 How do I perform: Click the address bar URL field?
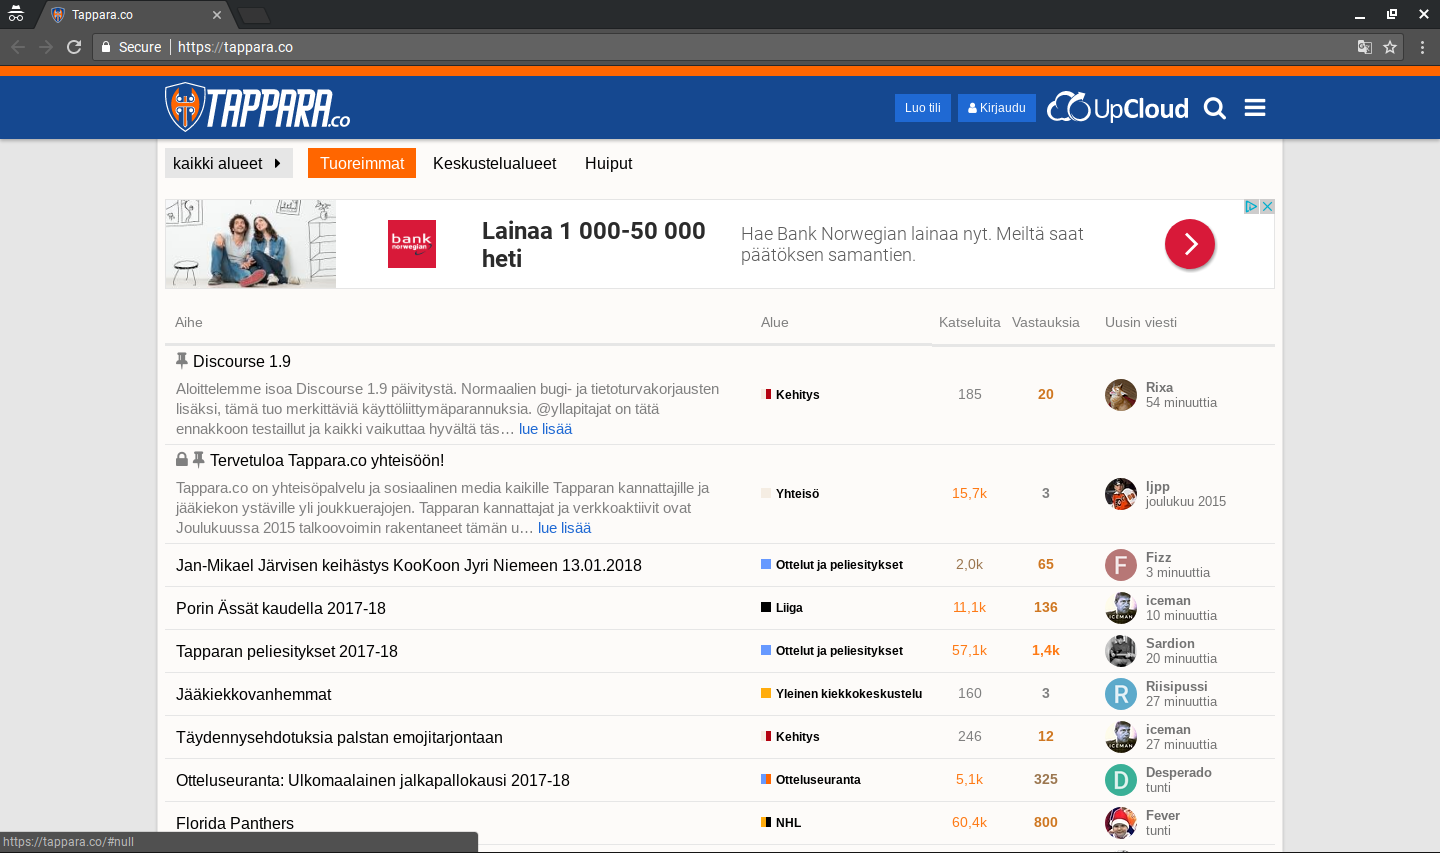pos(700,47)
